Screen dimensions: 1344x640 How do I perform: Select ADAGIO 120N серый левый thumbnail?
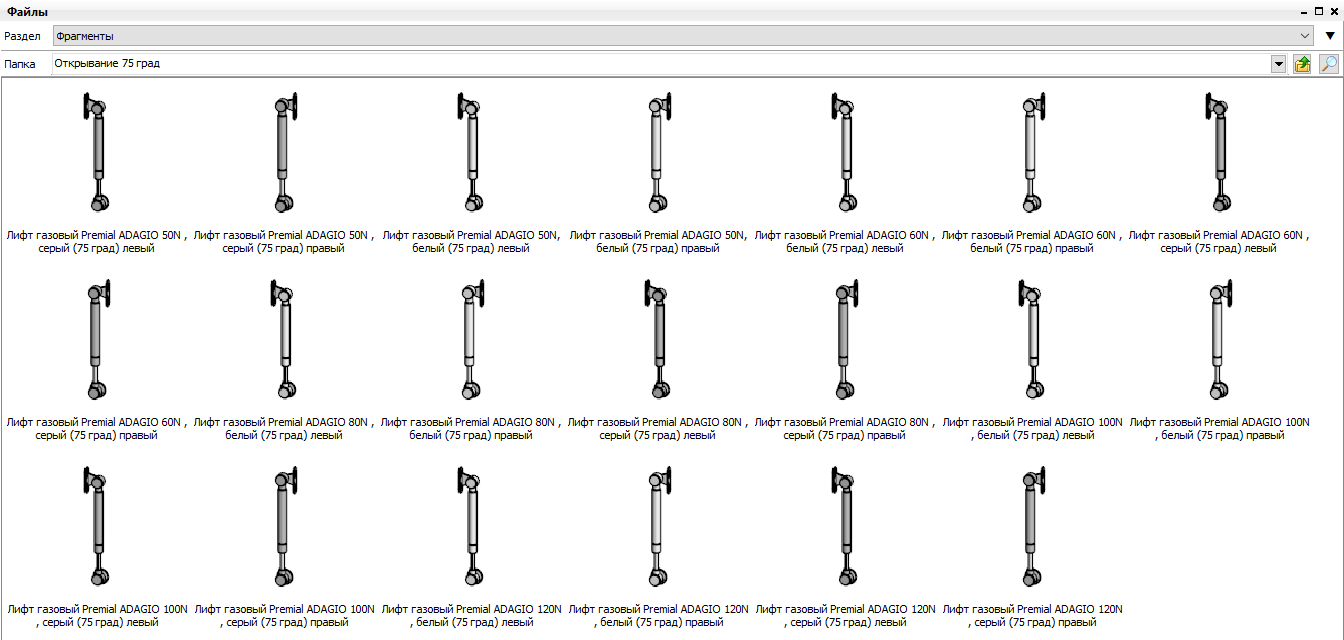(845, 526)
